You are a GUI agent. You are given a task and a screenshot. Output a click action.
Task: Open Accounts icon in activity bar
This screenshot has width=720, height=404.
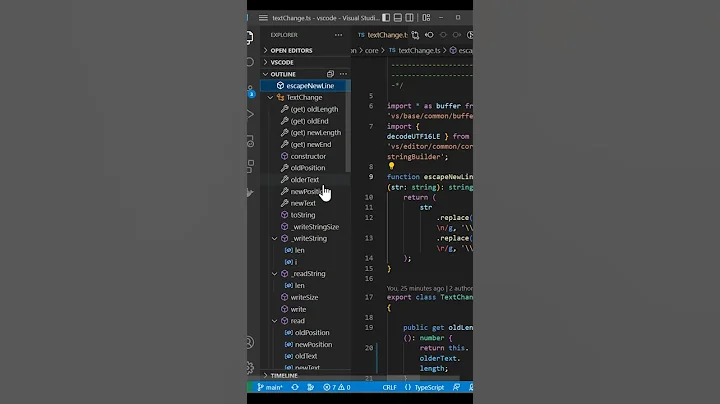(249, 342)
